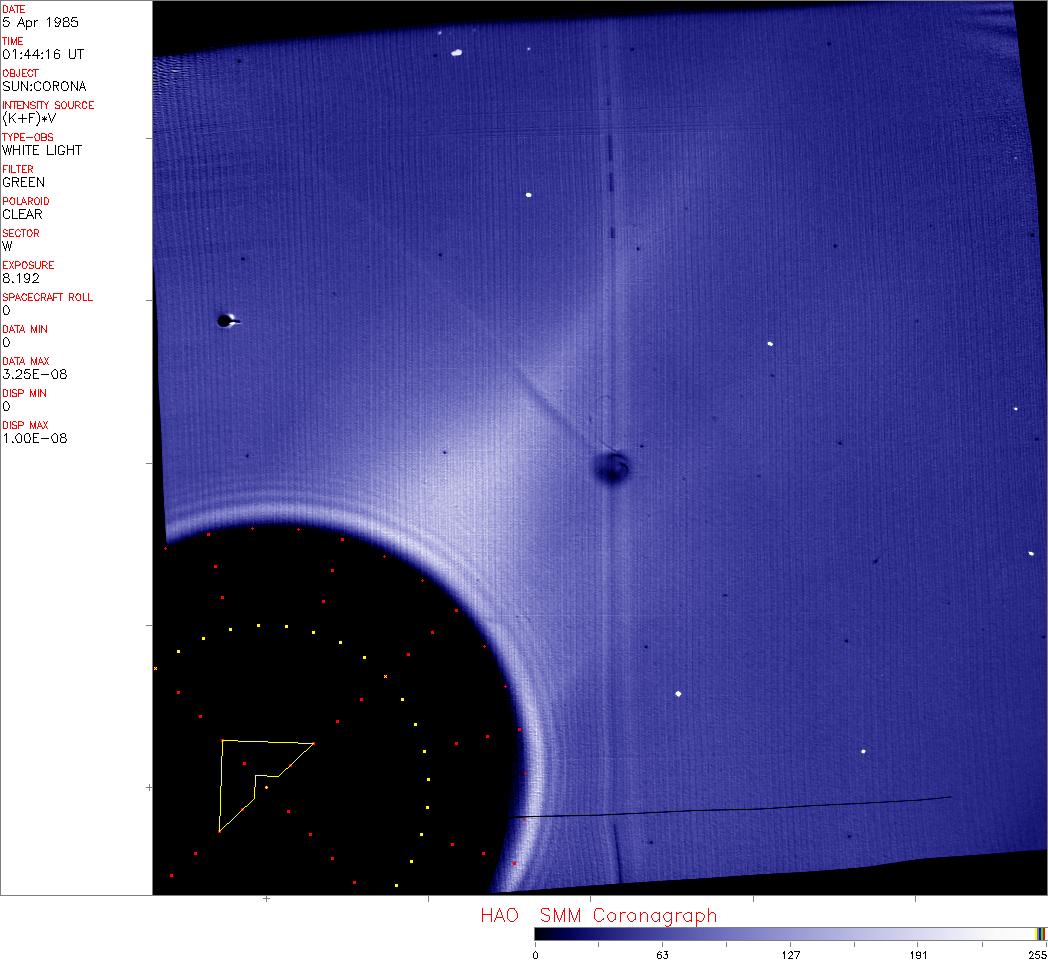This screenshot has height=960, width=1048.
Task: Click the colorbar tick label 191
Action: click(918, 954)
